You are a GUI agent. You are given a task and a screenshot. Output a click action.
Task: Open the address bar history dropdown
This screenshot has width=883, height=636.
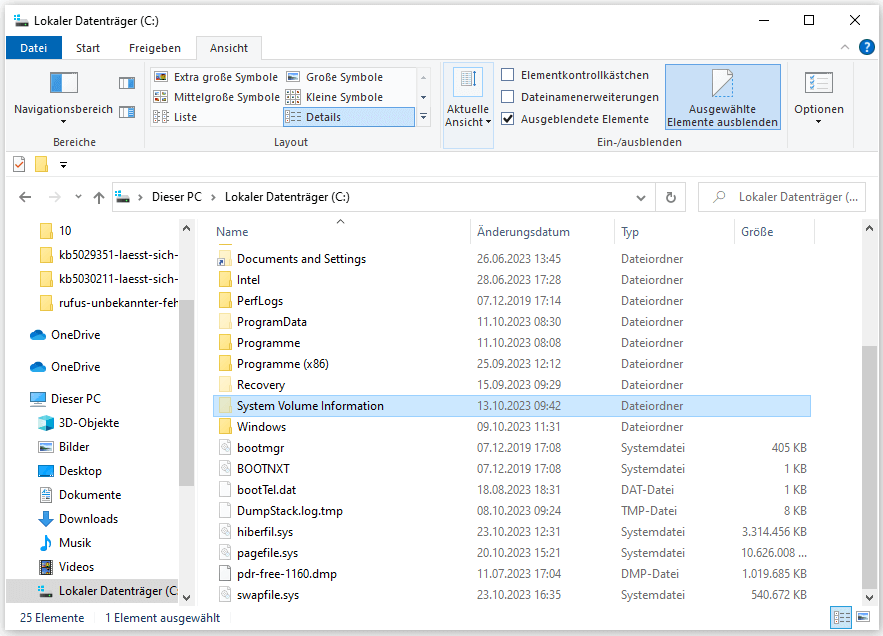coord(644,198)
